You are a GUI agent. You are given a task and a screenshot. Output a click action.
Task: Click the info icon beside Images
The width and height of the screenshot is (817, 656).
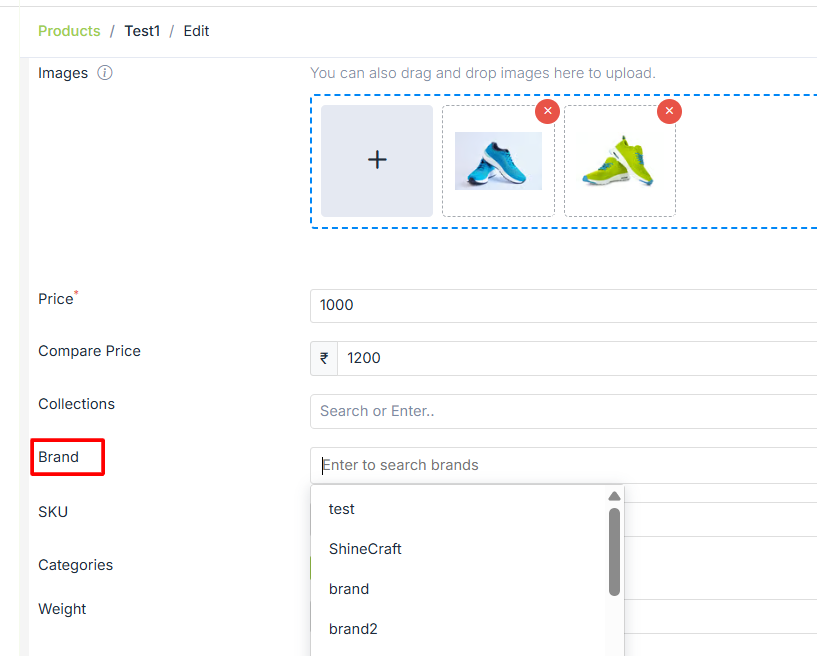point(105,73)
